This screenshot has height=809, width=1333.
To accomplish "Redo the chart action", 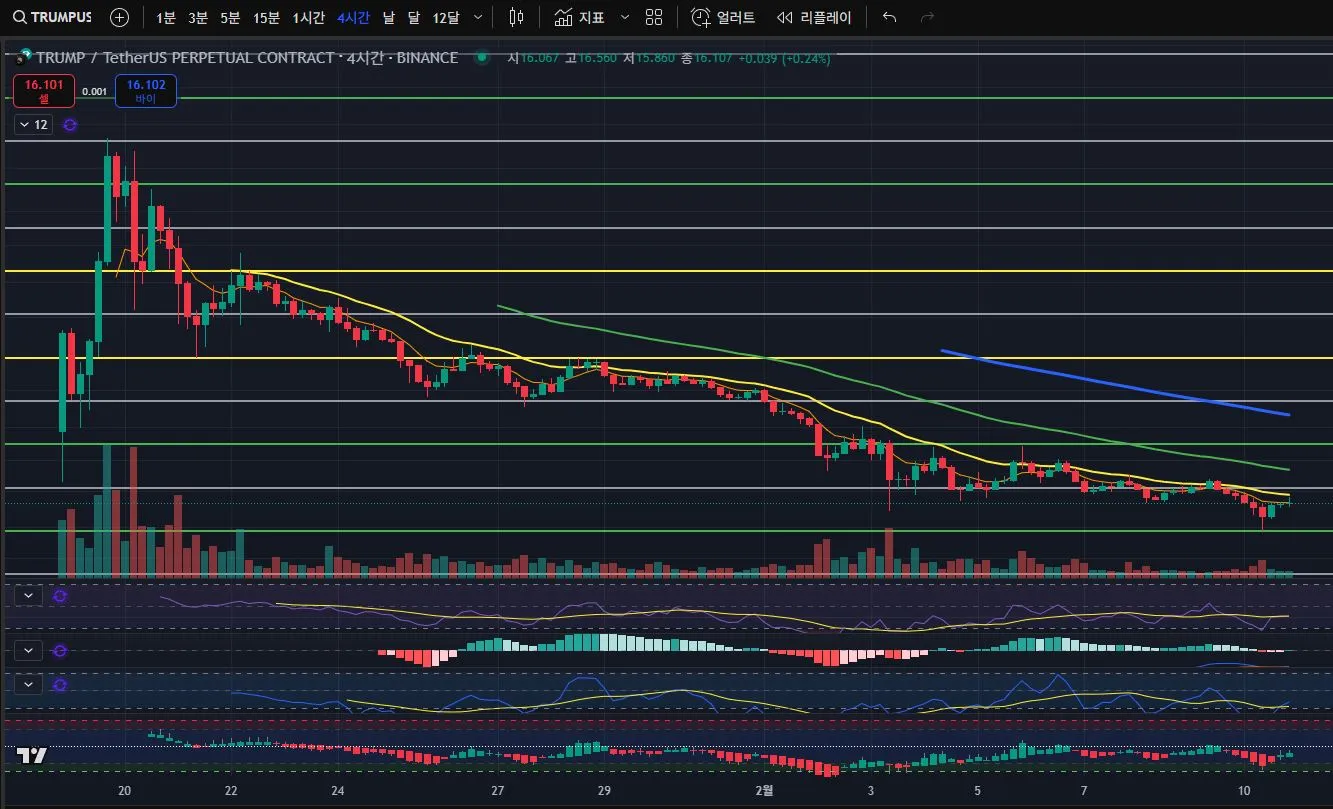I will point(927,17).
